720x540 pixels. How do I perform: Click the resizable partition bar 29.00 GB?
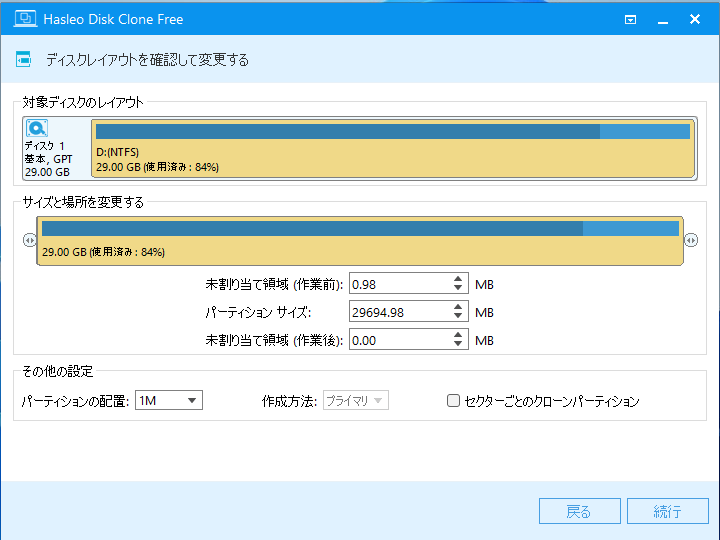(360, 241)
